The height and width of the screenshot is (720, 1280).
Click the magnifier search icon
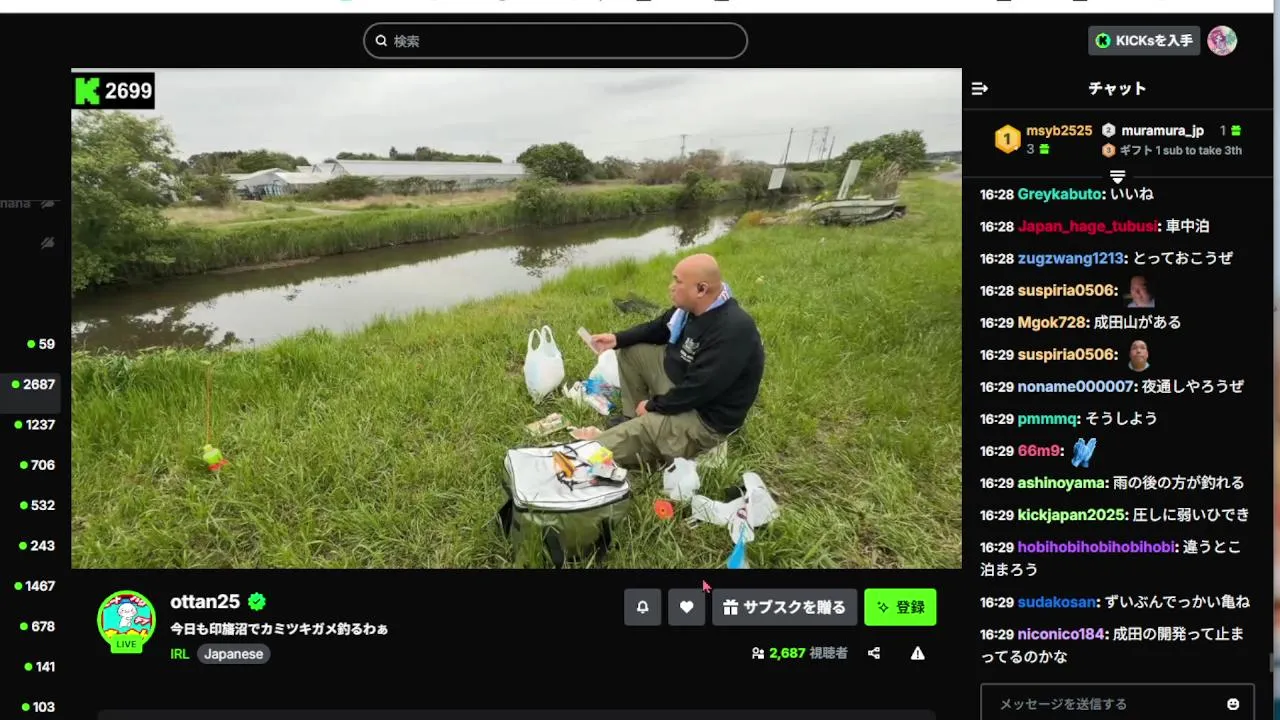(x=381, y=41)
